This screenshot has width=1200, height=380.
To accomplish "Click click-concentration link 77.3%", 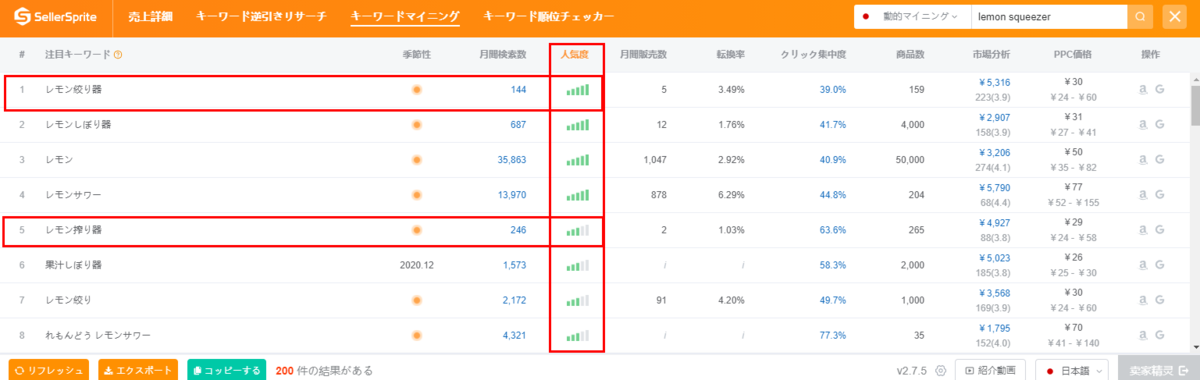I will click(x=833, y=335).
